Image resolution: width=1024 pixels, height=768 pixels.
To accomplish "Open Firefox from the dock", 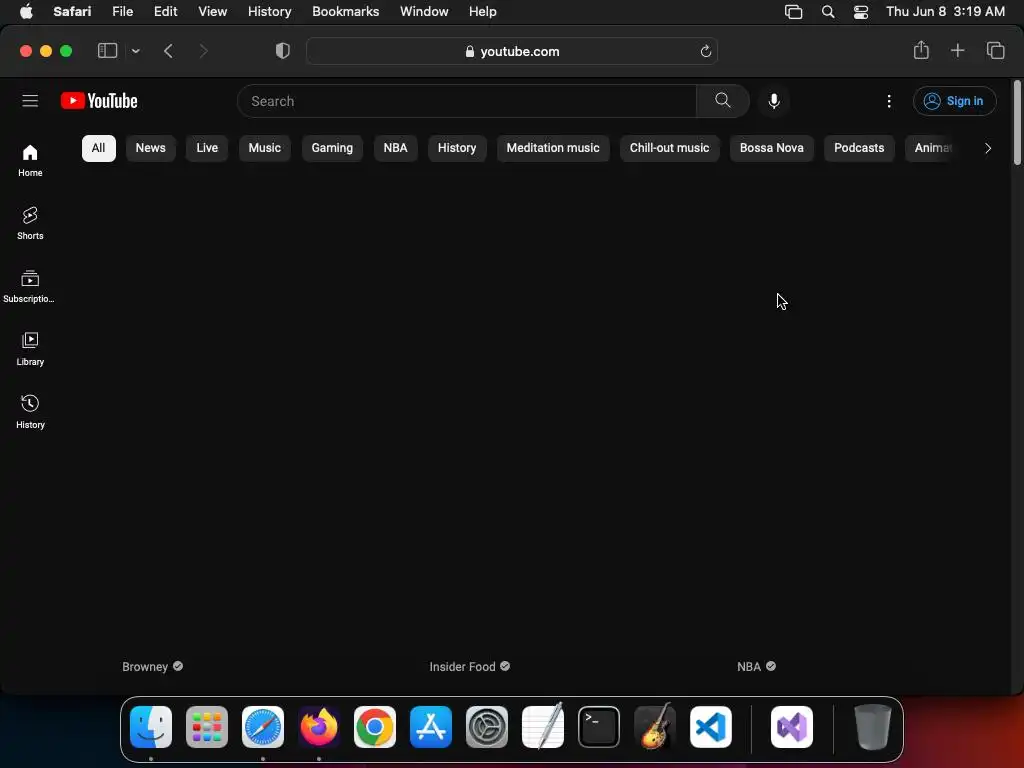I will click(x=319, y=727).
